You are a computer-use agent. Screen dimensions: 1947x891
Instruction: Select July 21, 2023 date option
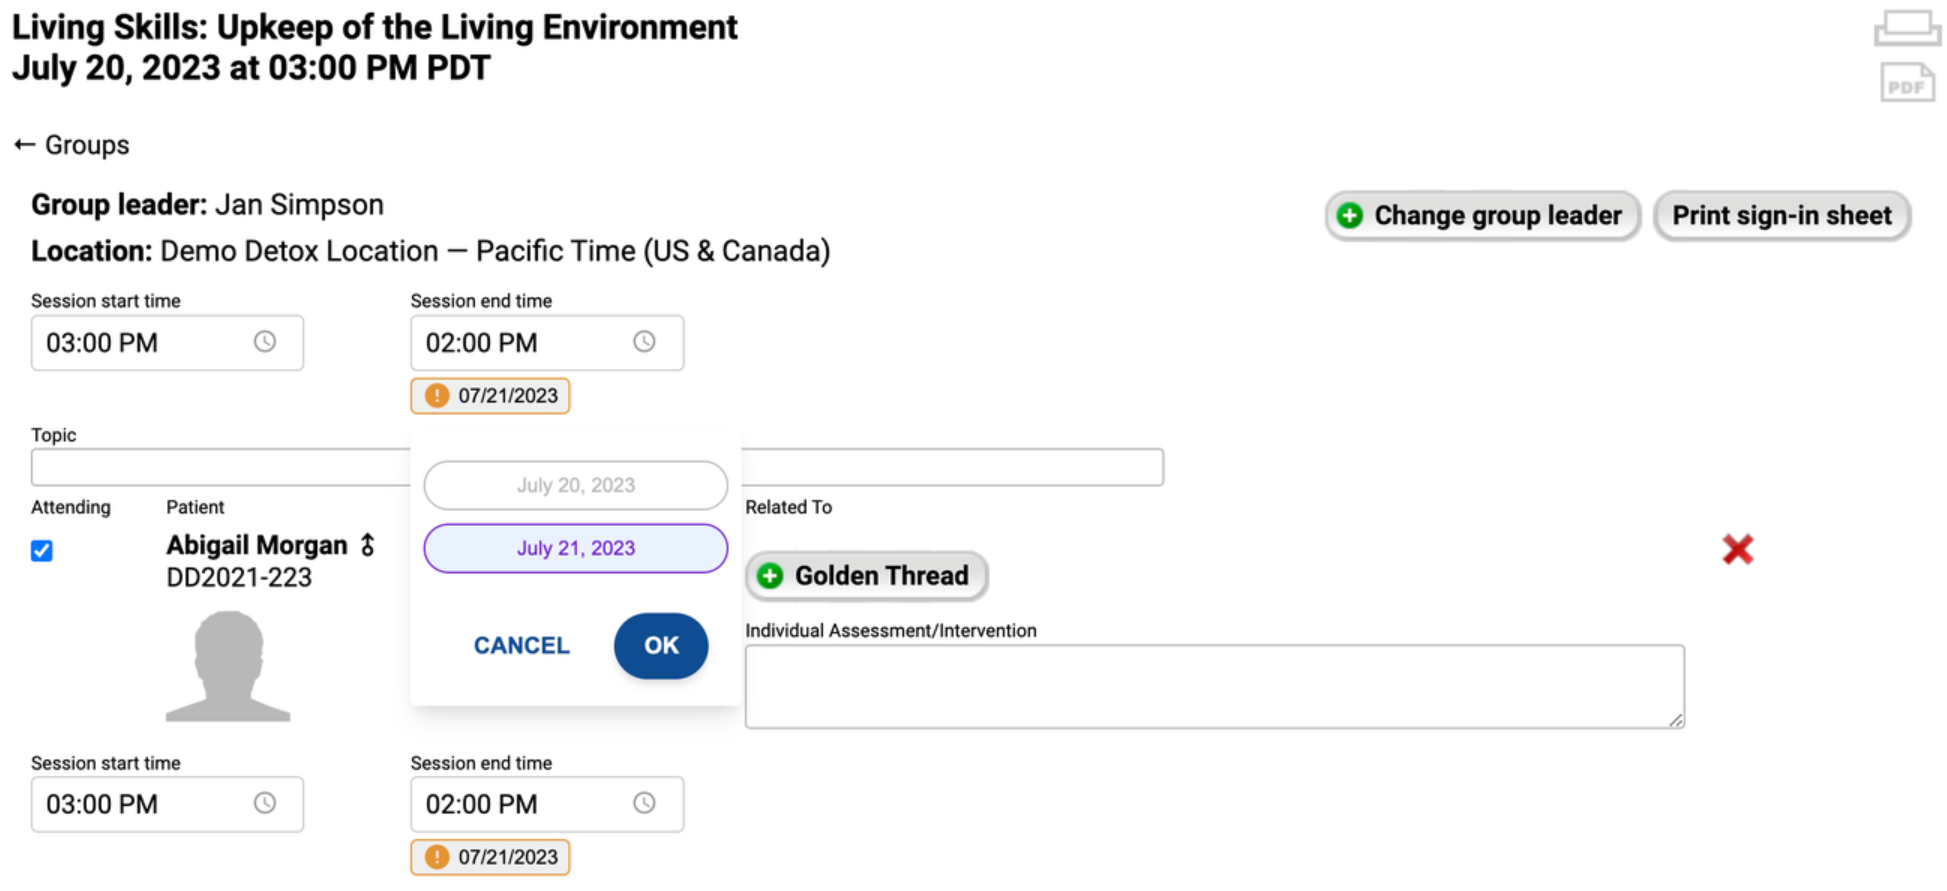(575, 548)
